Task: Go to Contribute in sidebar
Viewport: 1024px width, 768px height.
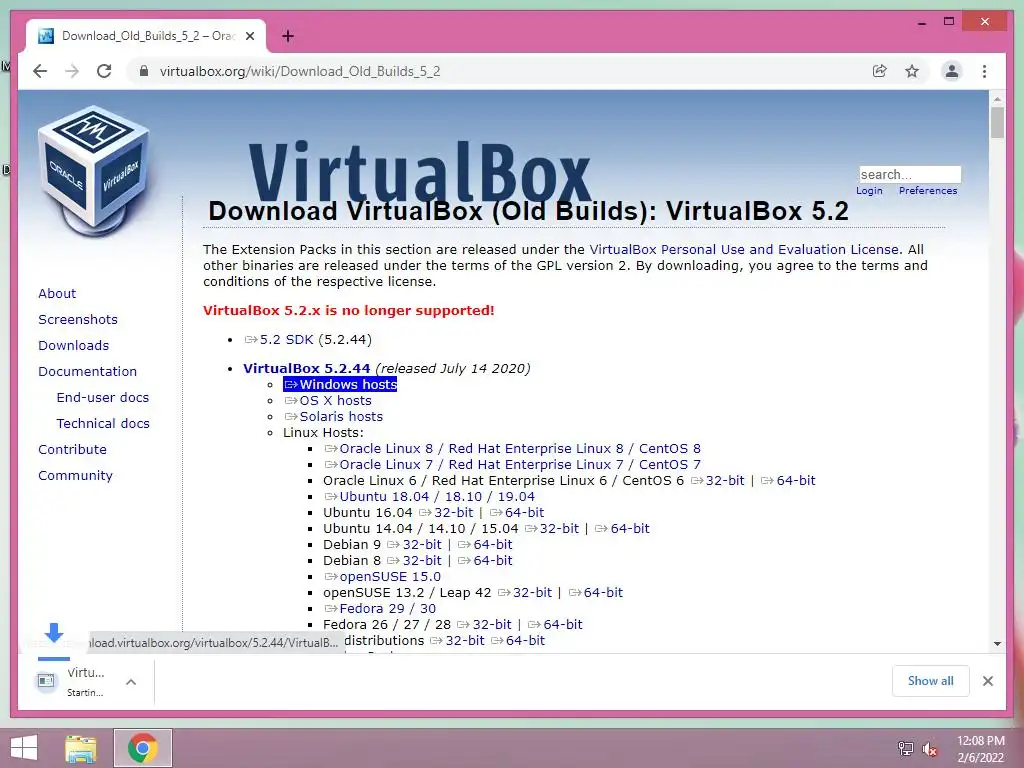Action: click(x=72, y=449)
